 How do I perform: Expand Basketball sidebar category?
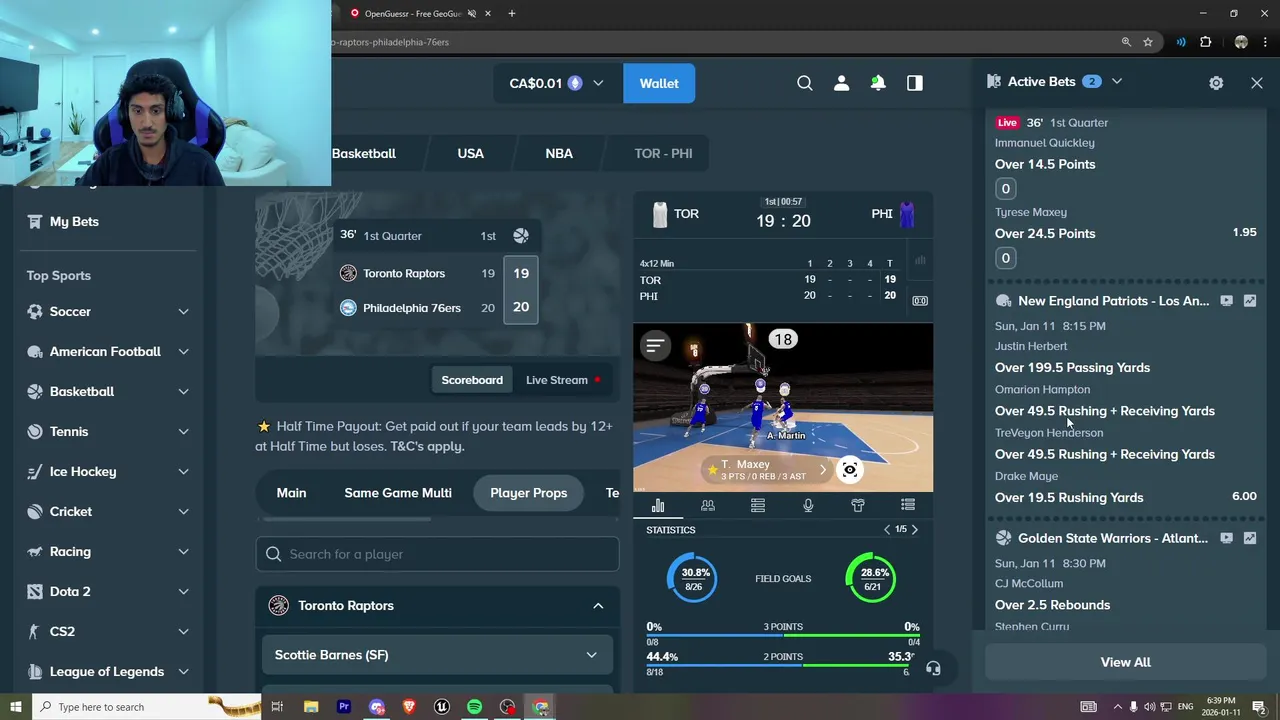coord(183,392)
